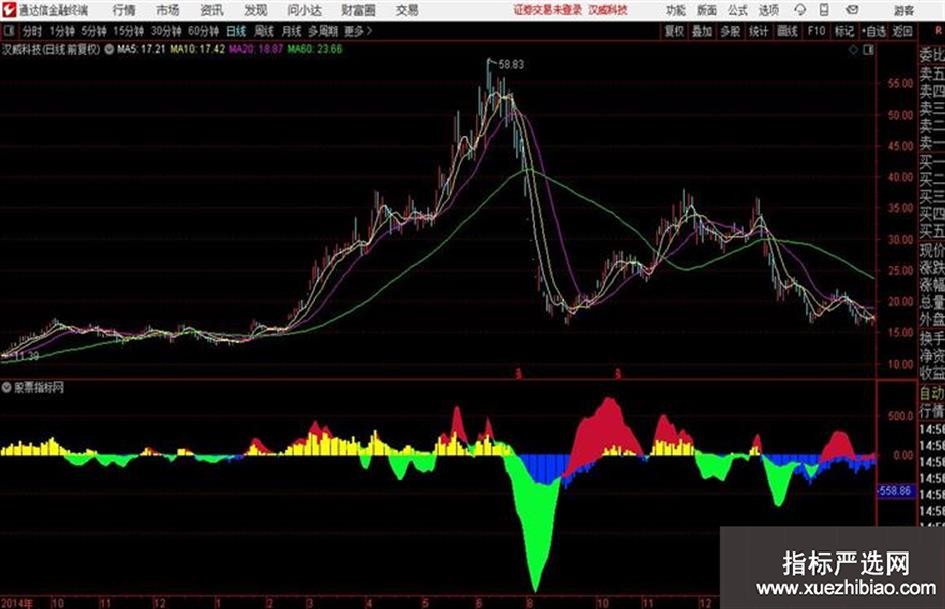
Task: Click the 返回 back button
Action: click(902, 31)
